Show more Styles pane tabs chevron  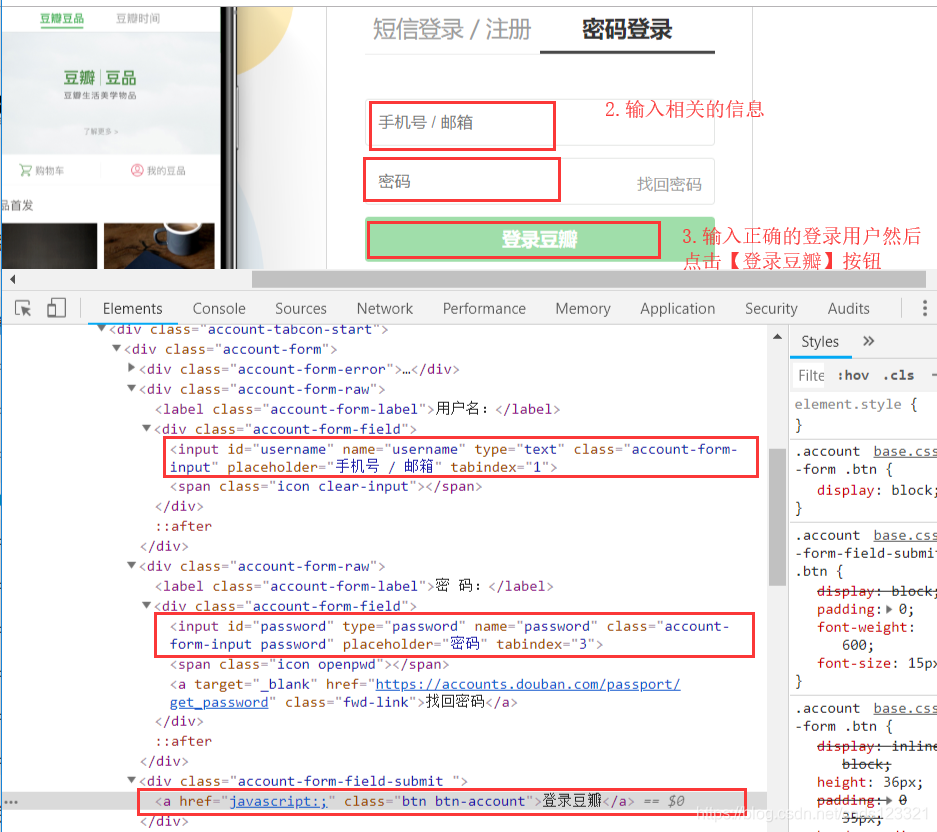click(x=869, y=341)
